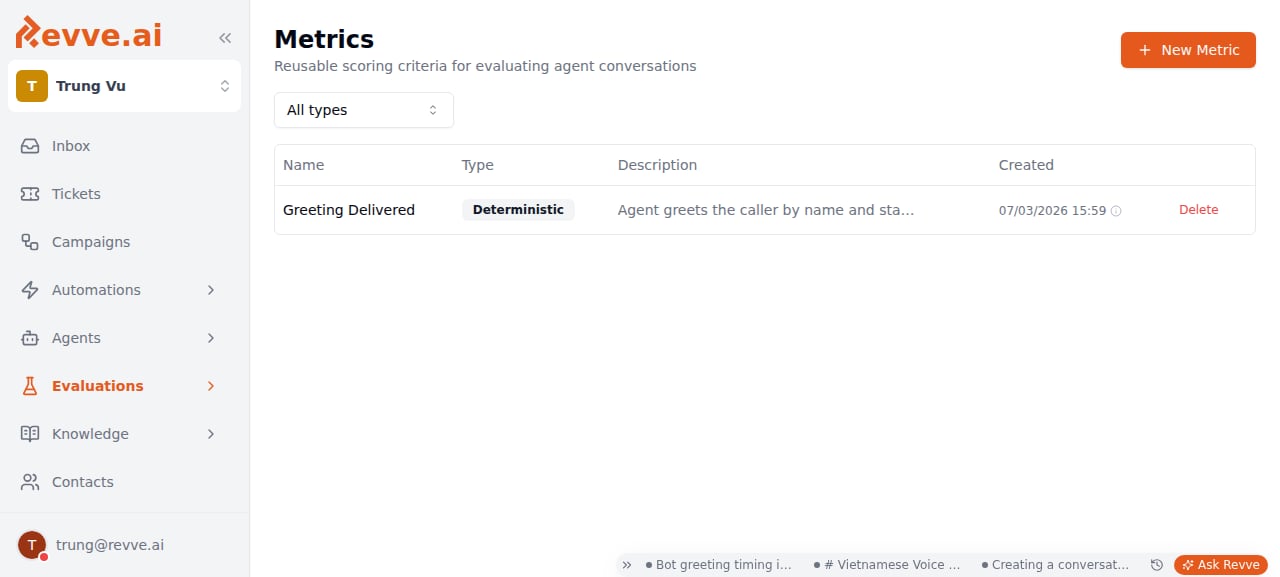Image resolution: width=1280 pixels, height=577 pixels.
Task: Expand the Evaluations submenu chevron
Action: 211,386
